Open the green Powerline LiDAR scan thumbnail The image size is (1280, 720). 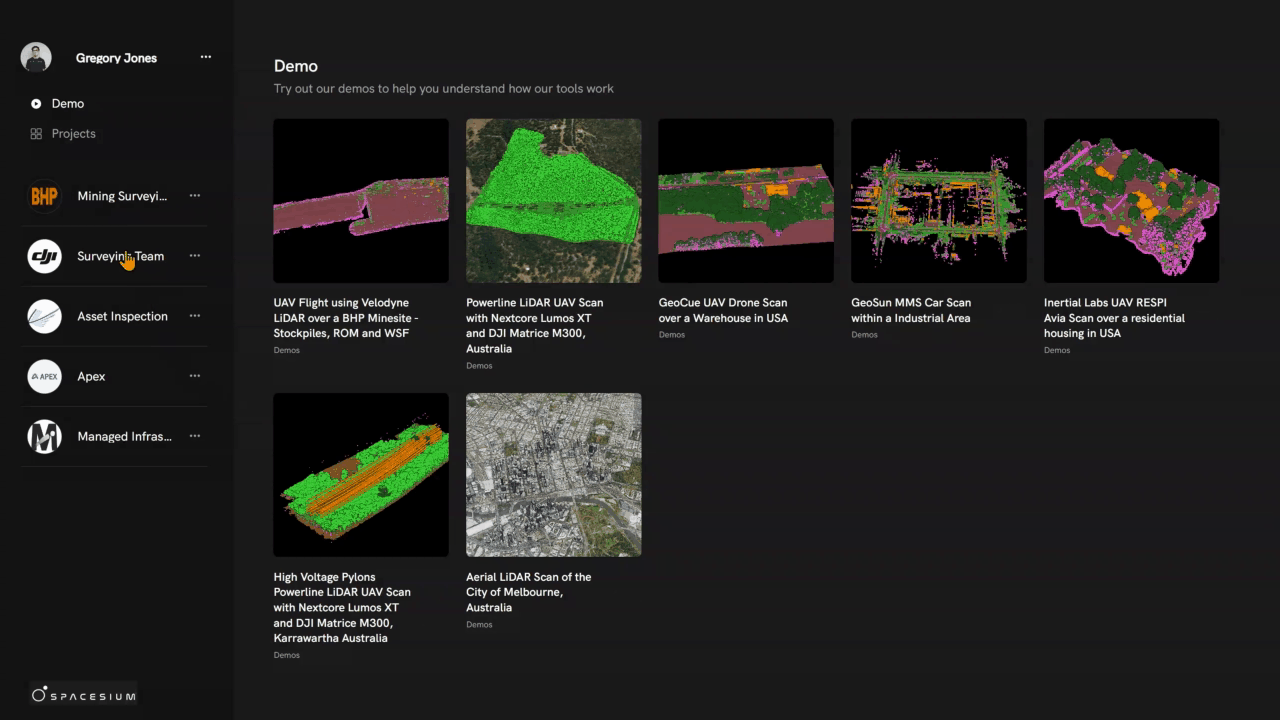(x=553, y=201)
